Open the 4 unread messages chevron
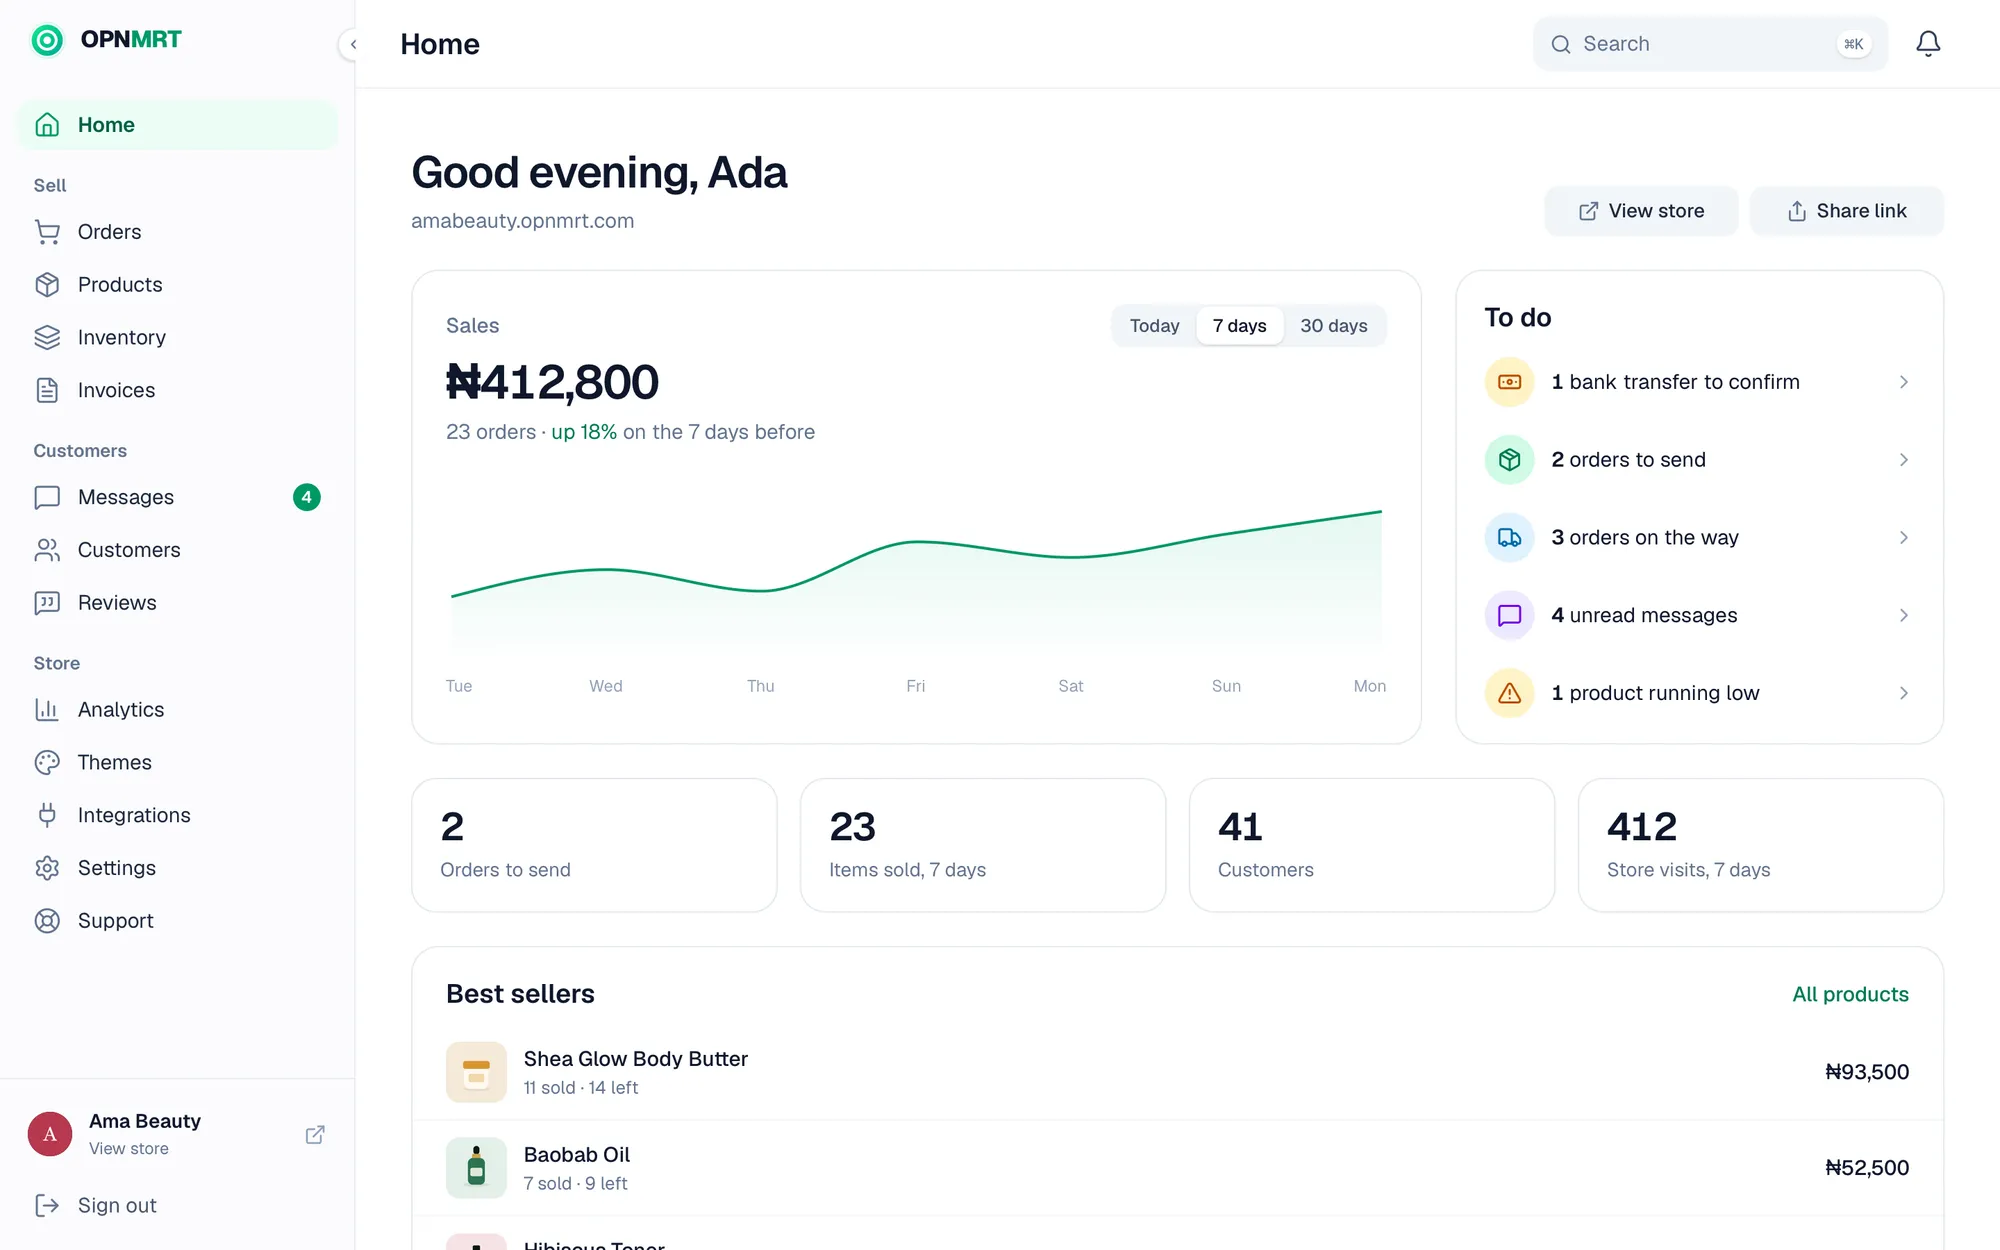The height and width of the screenshot is (1250, 2000). click(1904, 615)
